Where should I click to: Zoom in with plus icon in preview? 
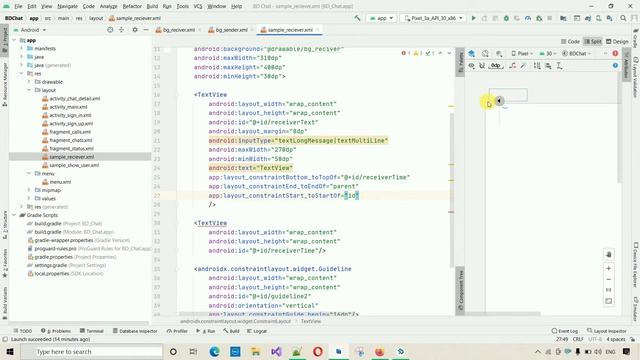(609, 268)
